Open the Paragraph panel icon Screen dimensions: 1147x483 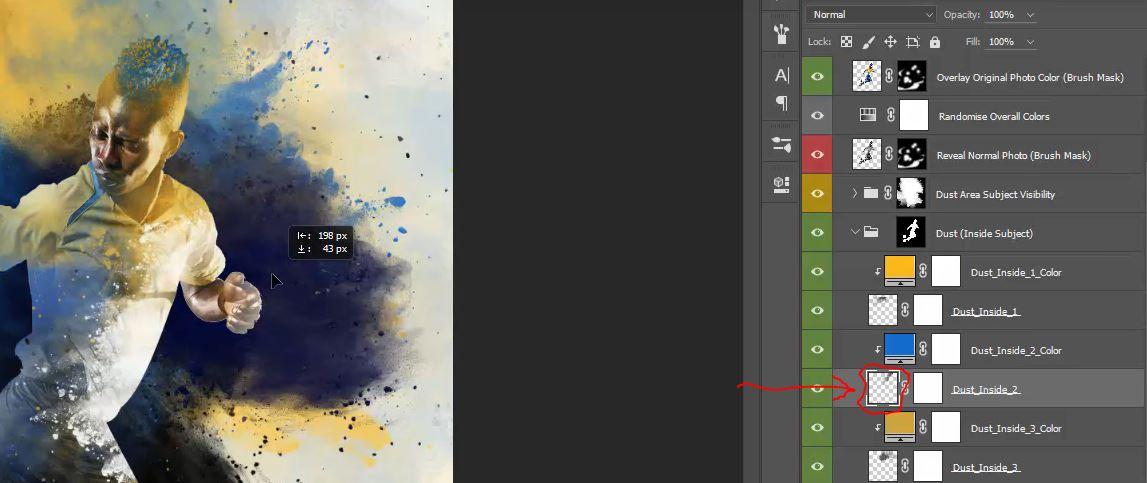781,102
